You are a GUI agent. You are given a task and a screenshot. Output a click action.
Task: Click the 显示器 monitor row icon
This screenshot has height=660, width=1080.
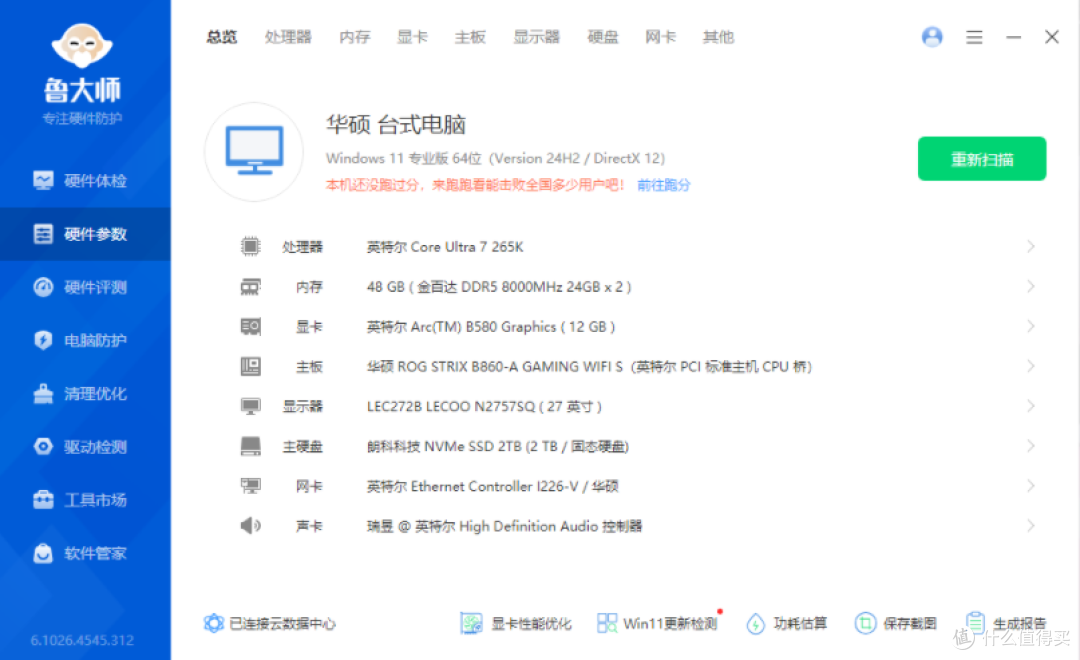(x=250, y=406)
